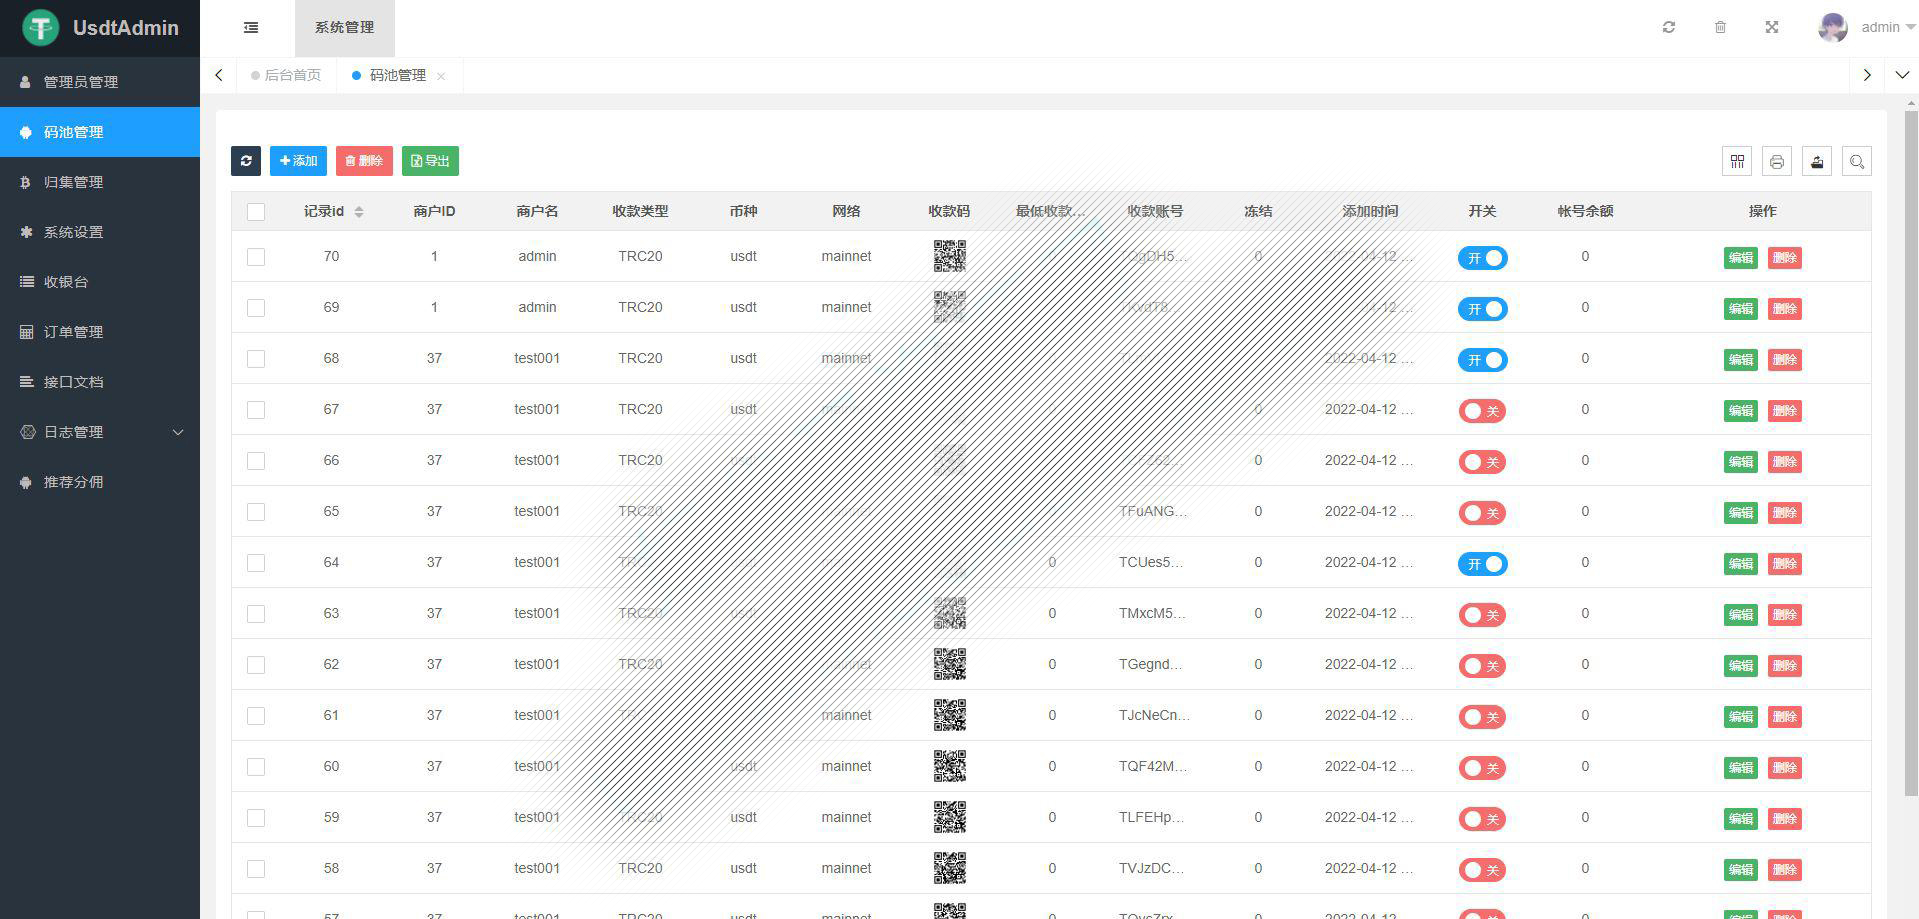The width and height of the screenshot is (1919, 919).
Task: Open the admin user dropdown
Action: (1888, 27)
